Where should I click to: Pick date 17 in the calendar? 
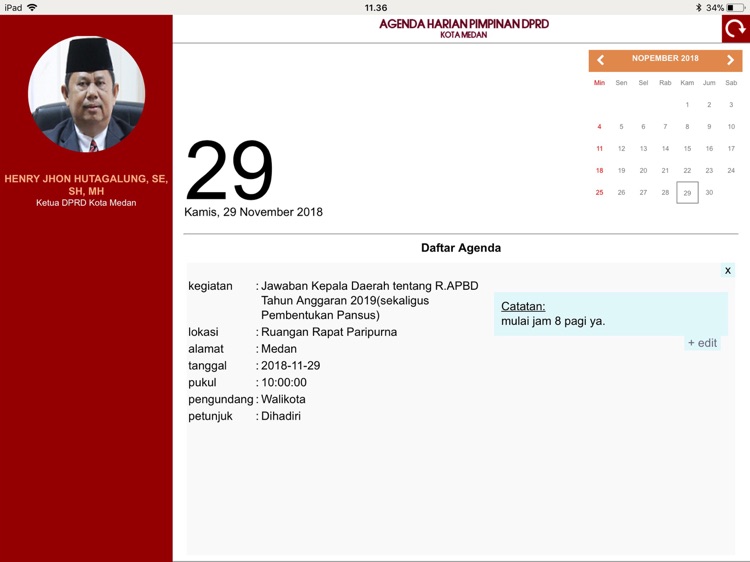coord(731,149)
